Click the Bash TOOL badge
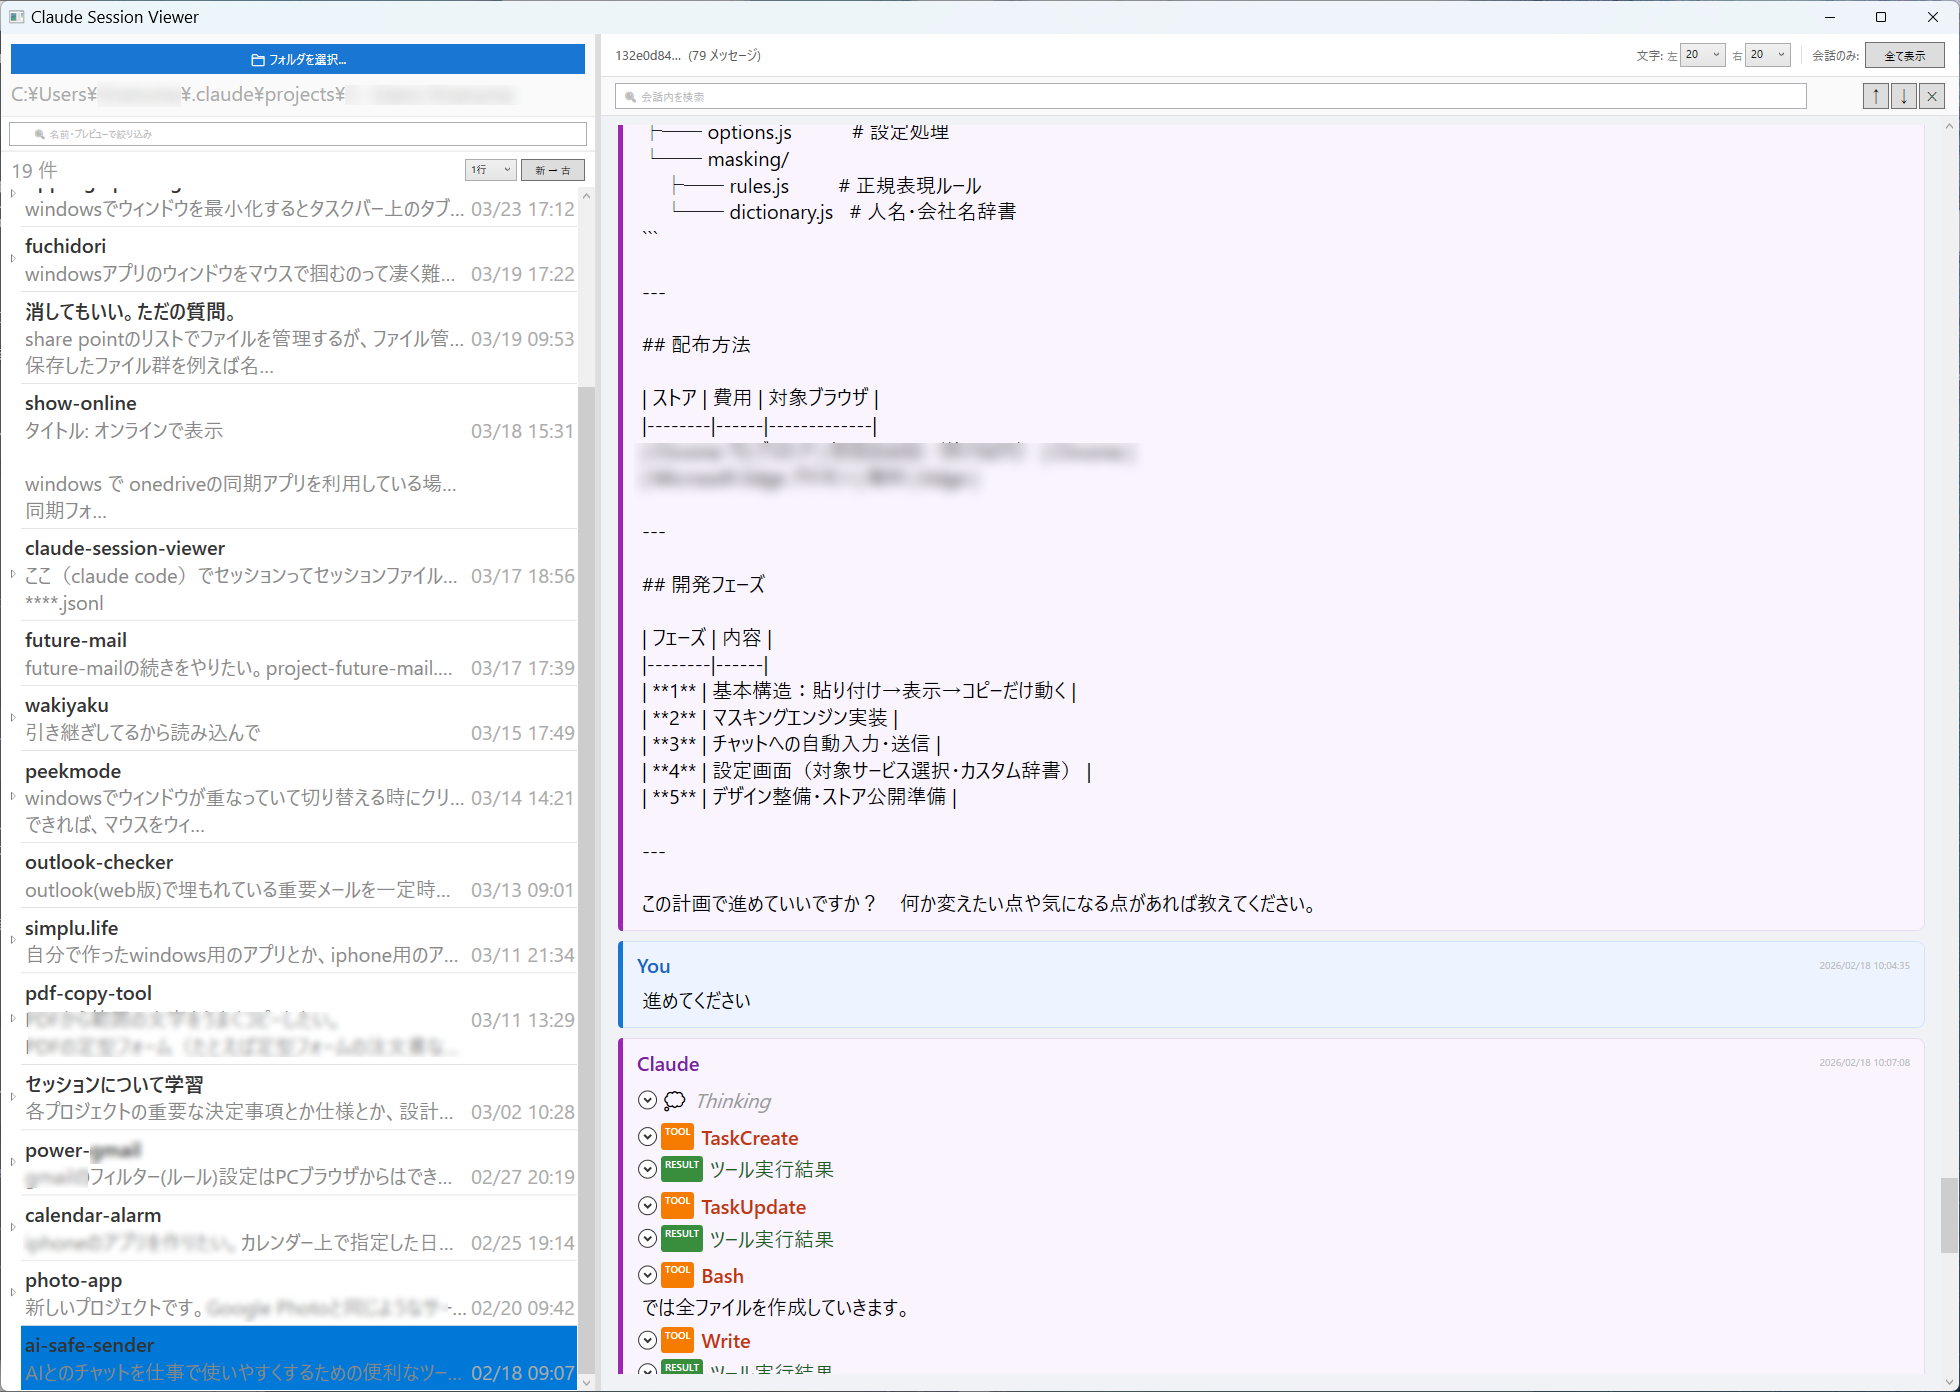Image resolution: width=1960 pixels, height=1392 pixels. tap(678, 1274)
